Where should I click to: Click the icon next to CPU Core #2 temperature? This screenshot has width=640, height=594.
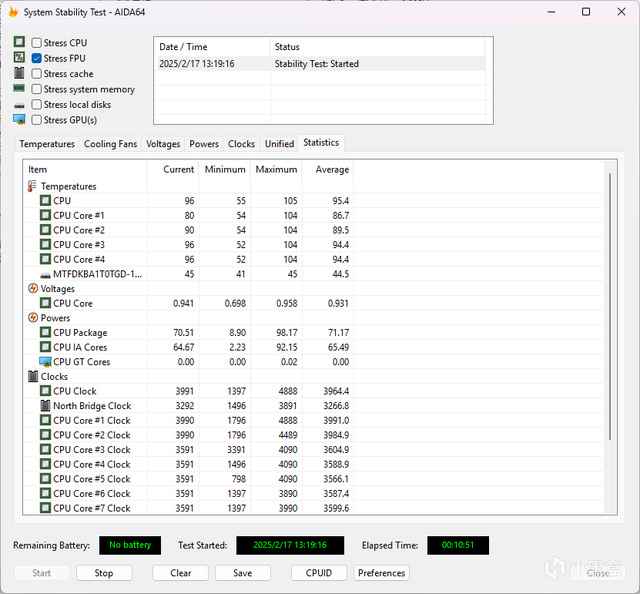45,230
